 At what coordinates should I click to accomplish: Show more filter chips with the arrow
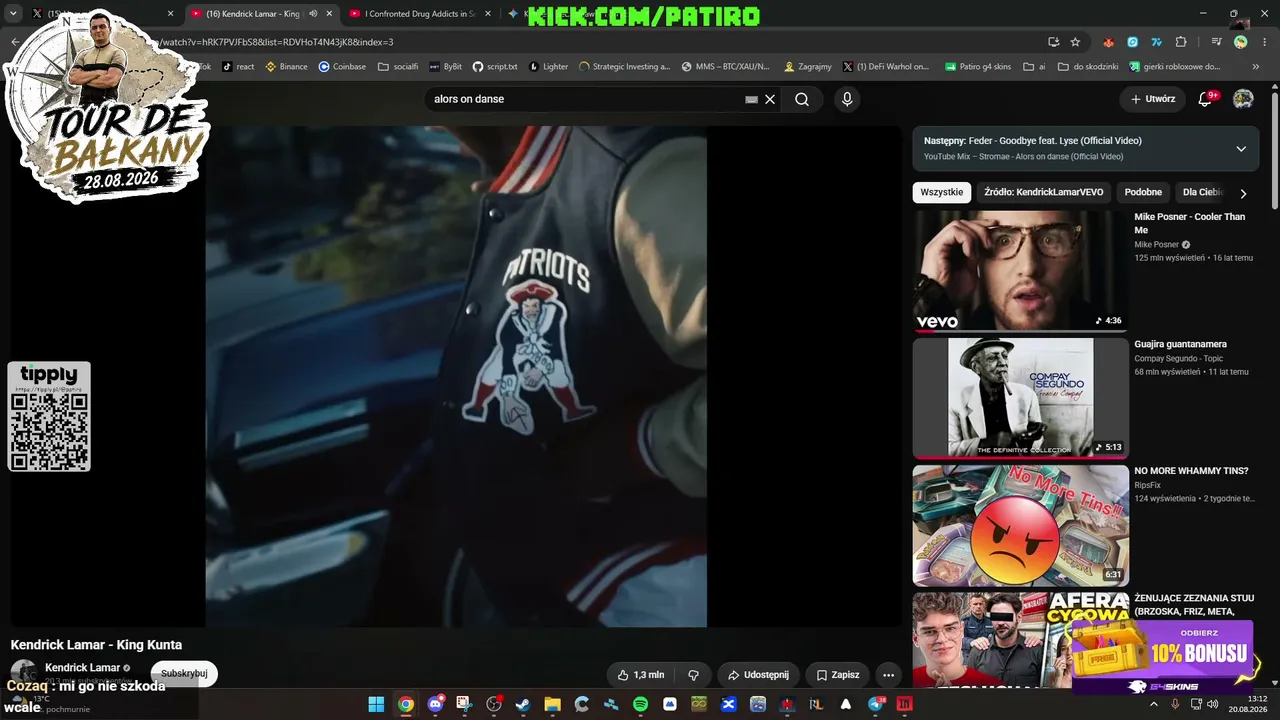point(1243,193)
